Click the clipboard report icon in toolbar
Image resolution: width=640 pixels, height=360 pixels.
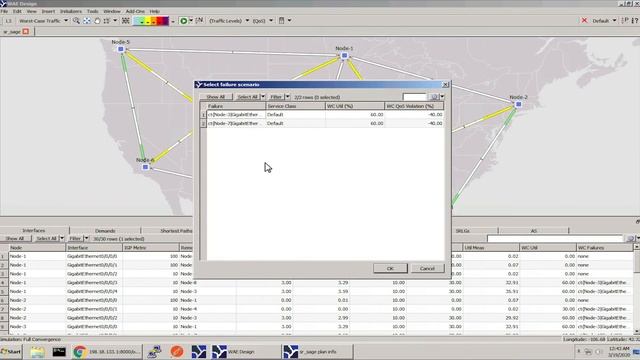pyautogui.click(x=281, y=20)
